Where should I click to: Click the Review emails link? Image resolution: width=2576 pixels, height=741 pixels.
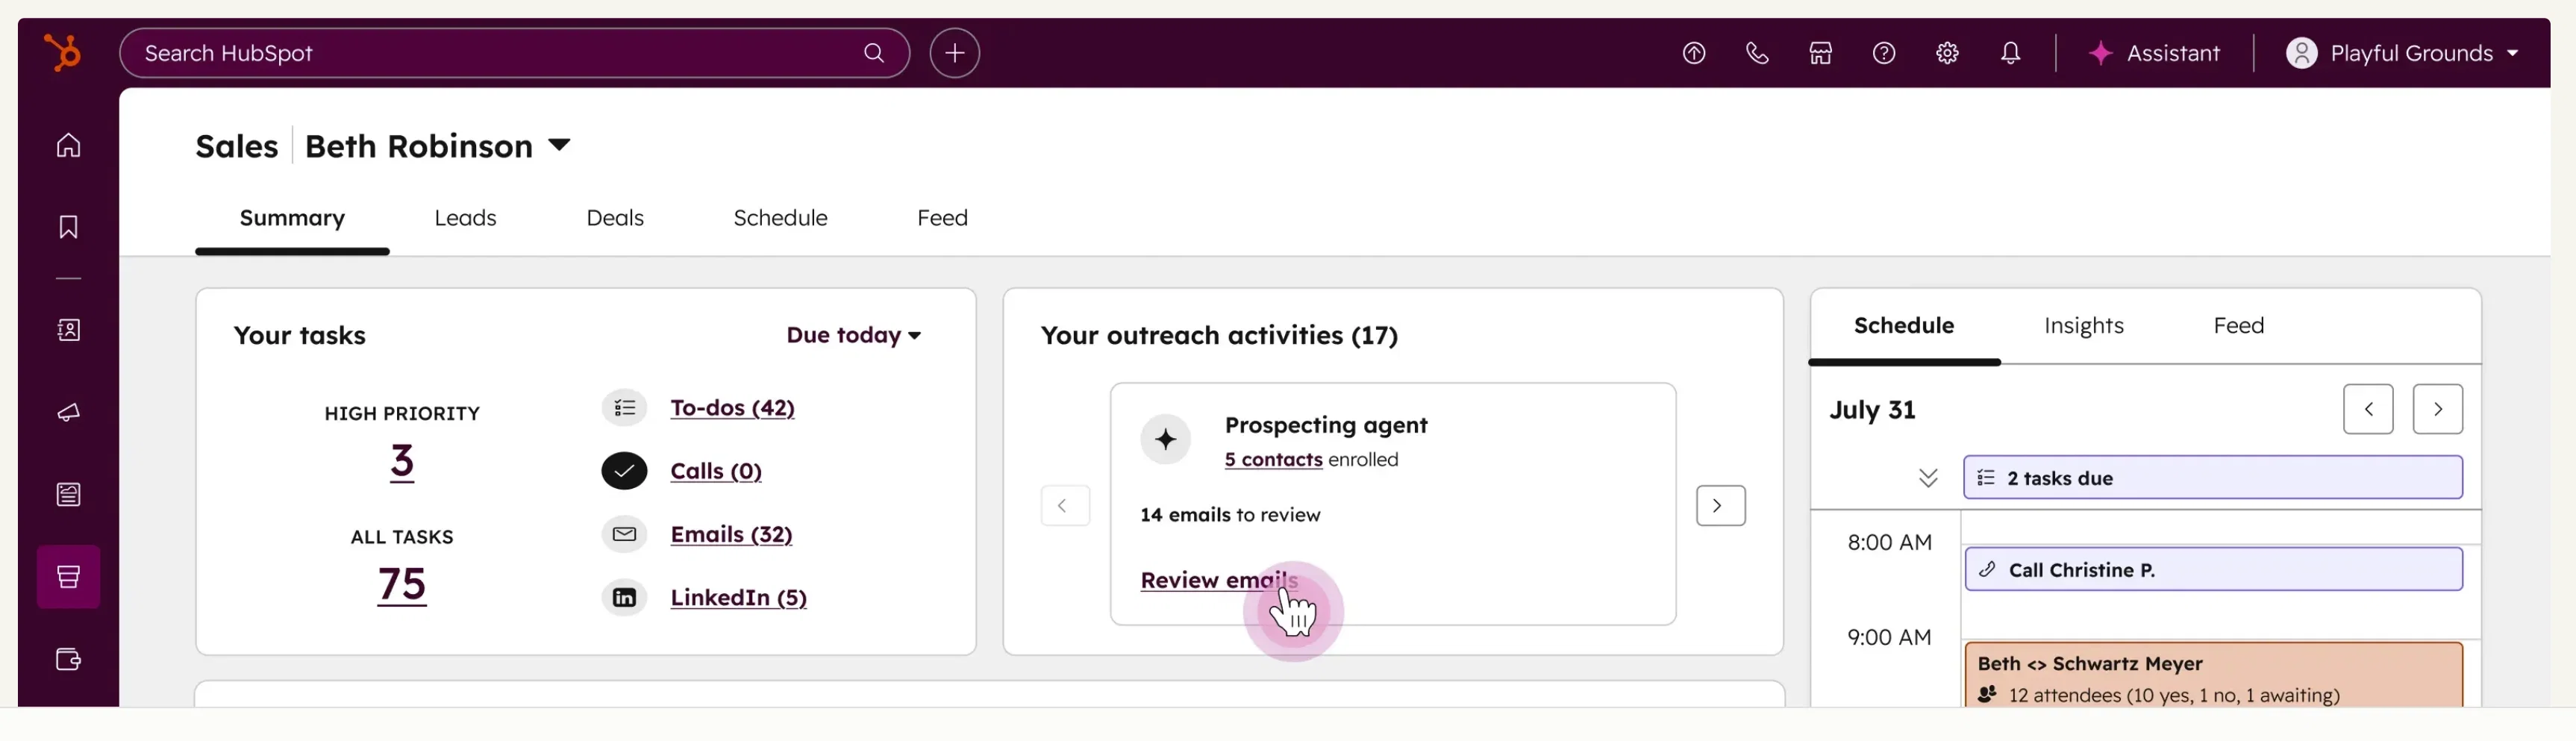click(x=1219, y=580)
